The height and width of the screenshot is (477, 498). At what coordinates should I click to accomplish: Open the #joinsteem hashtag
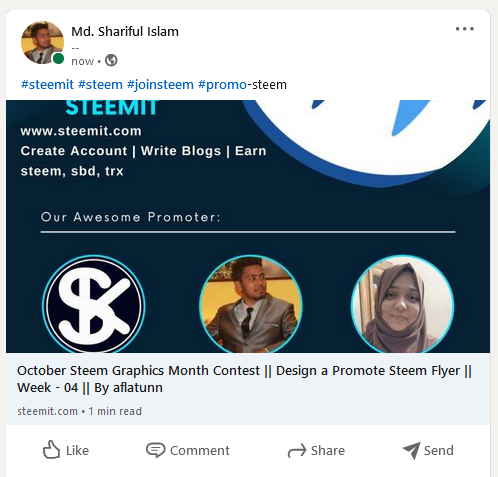coord(160,85)
